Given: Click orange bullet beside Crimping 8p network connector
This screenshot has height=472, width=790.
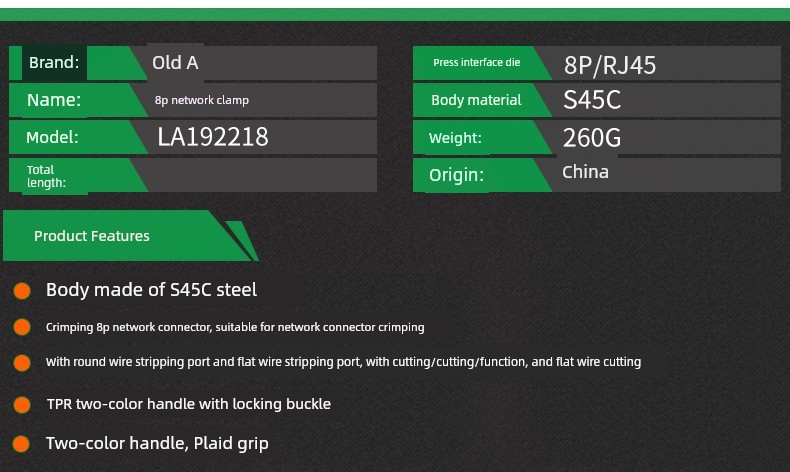Looking at the screenshot, I should point(22,327).
